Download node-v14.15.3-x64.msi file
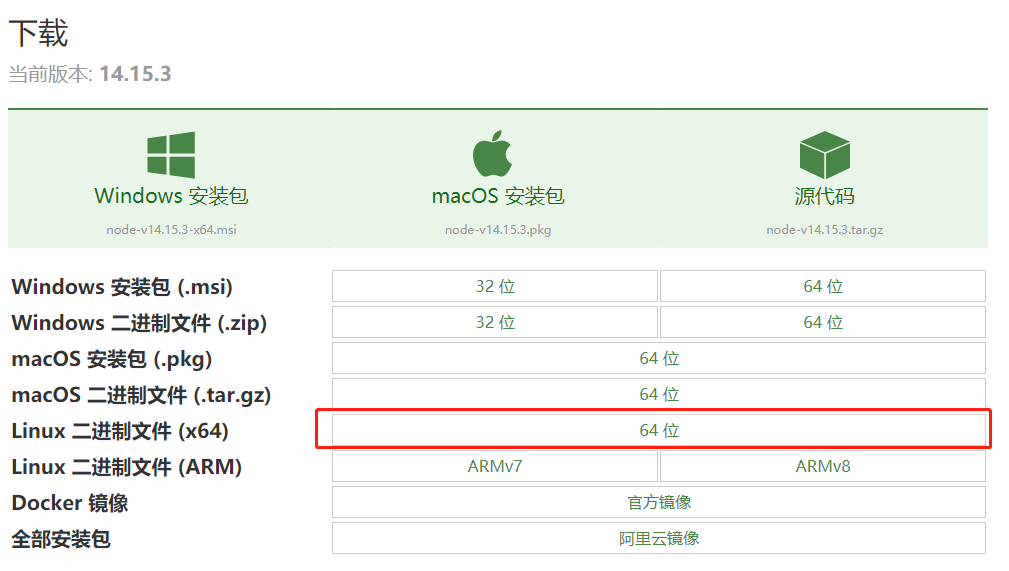 point(171,230)
